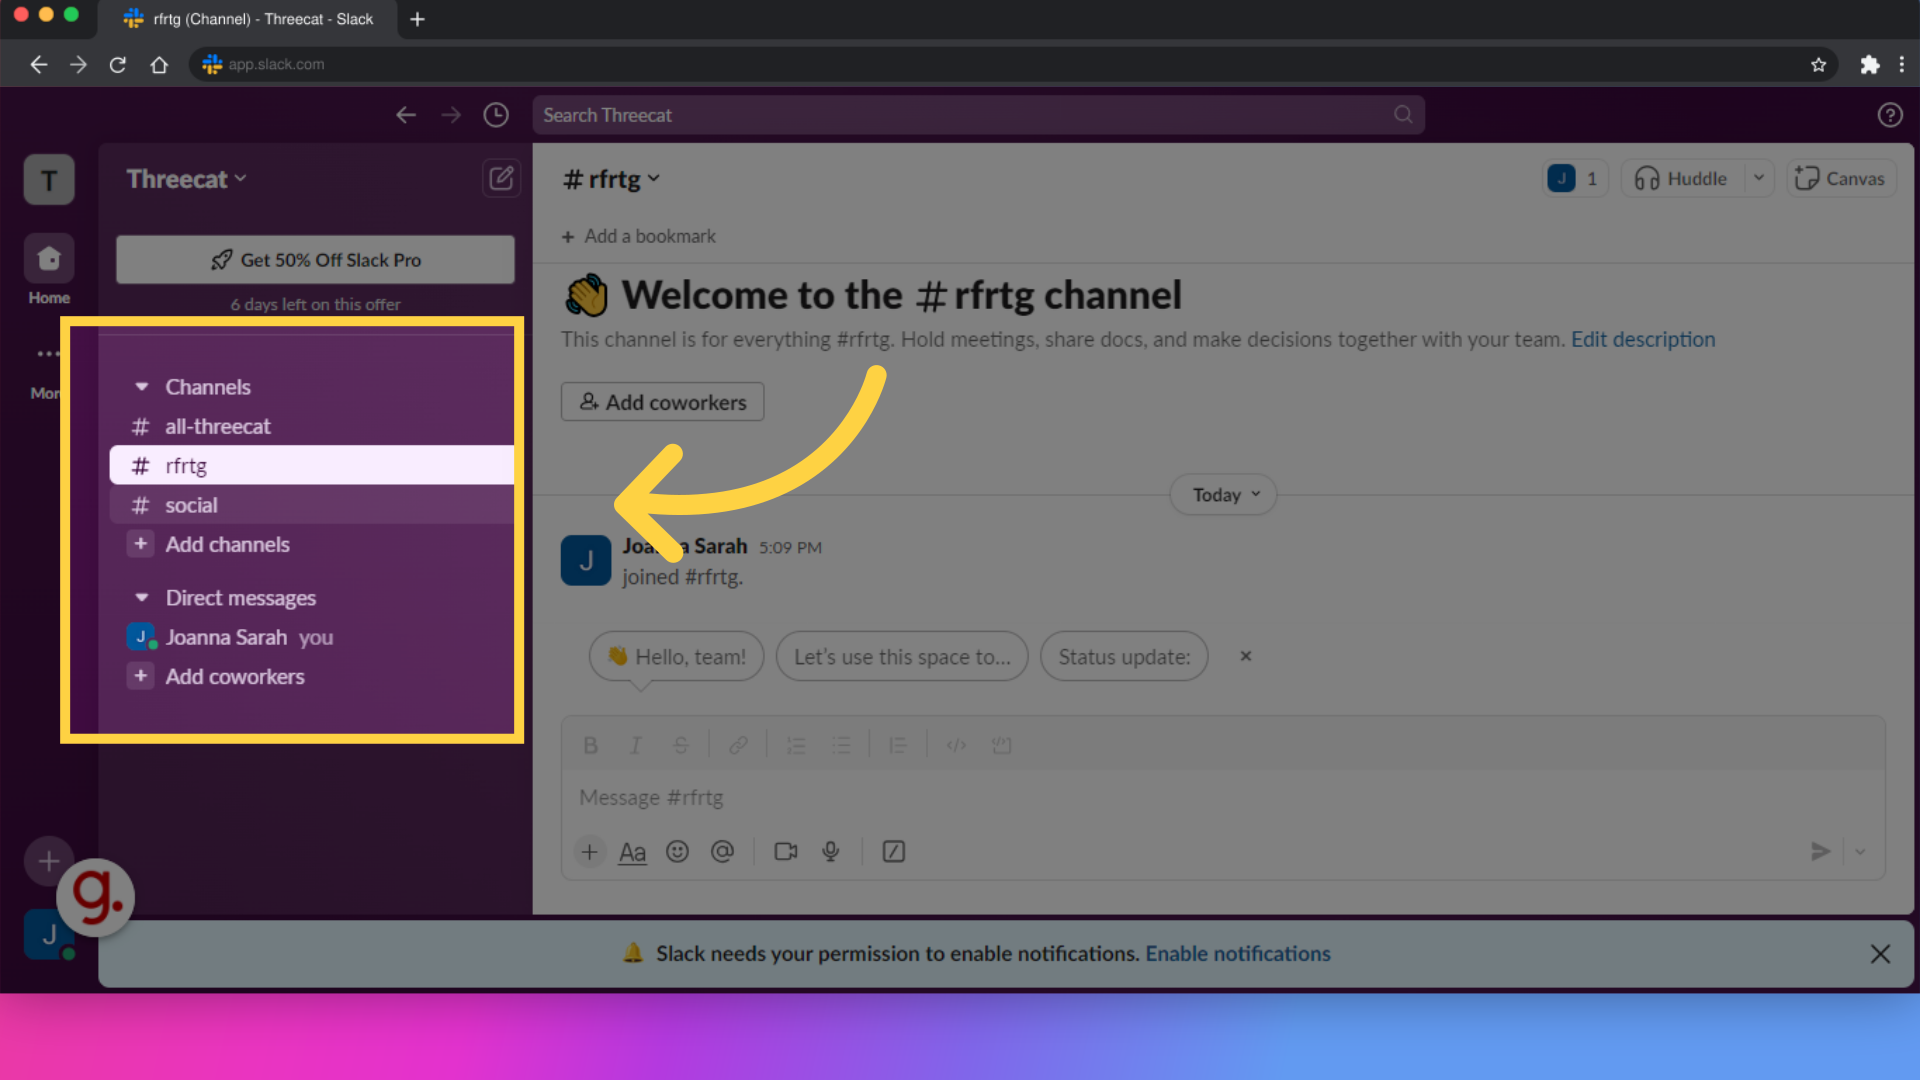Go back with Slack's back arrow
The width and height of the screenshot is (1920, 1080).
[x=406, y=115]
